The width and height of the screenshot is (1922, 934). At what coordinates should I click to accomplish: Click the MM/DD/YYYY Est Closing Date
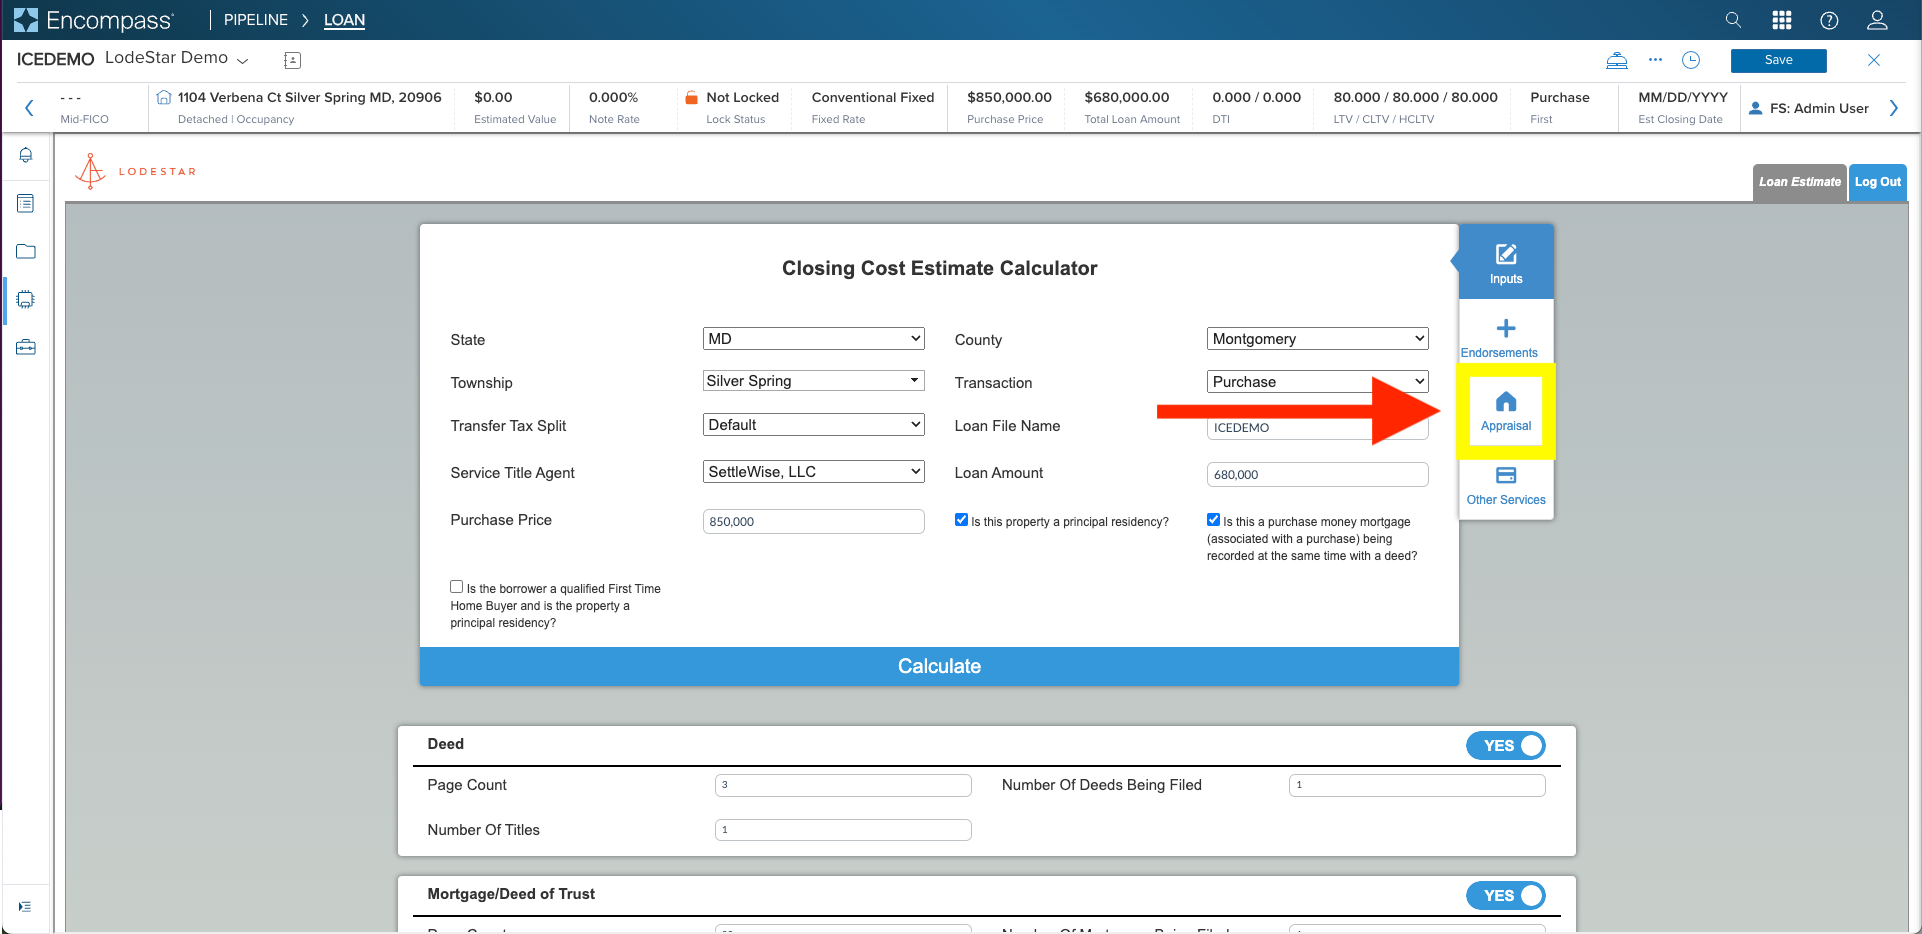pyautogui.click(x=1683, y=97)
